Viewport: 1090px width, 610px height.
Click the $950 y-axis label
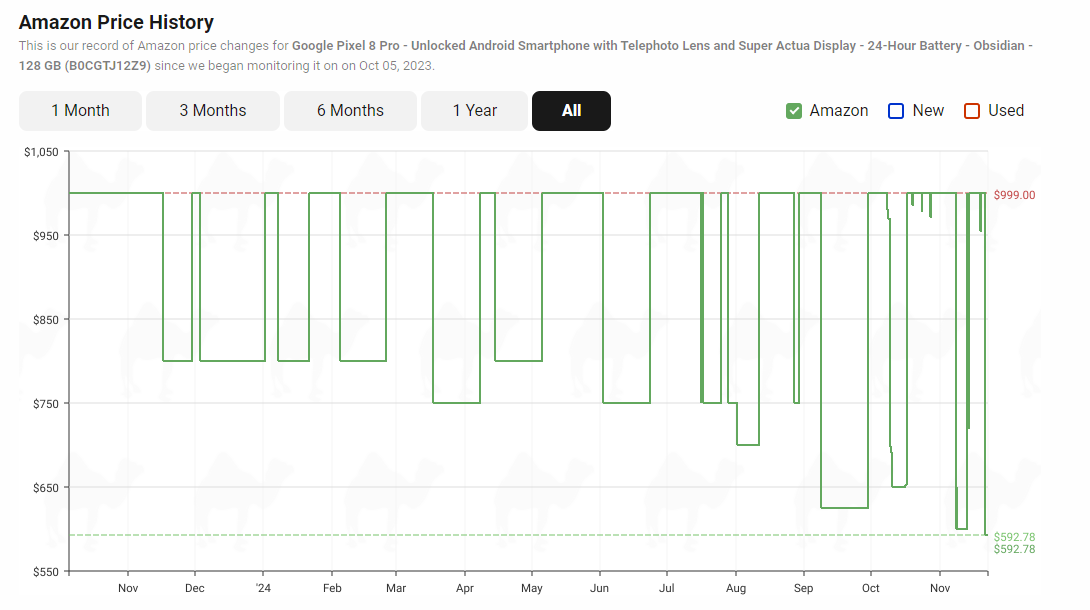46,236
